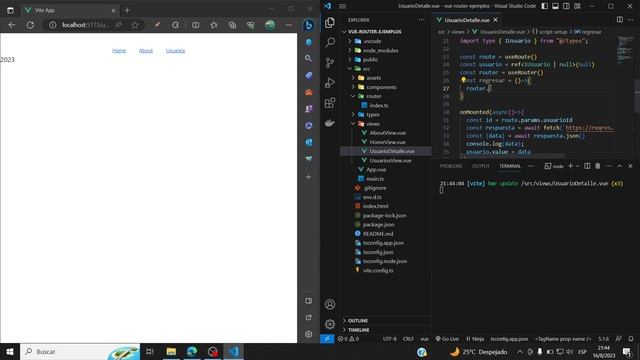
Task: Change UTF-8 file encoding
Action: (390, 339)
